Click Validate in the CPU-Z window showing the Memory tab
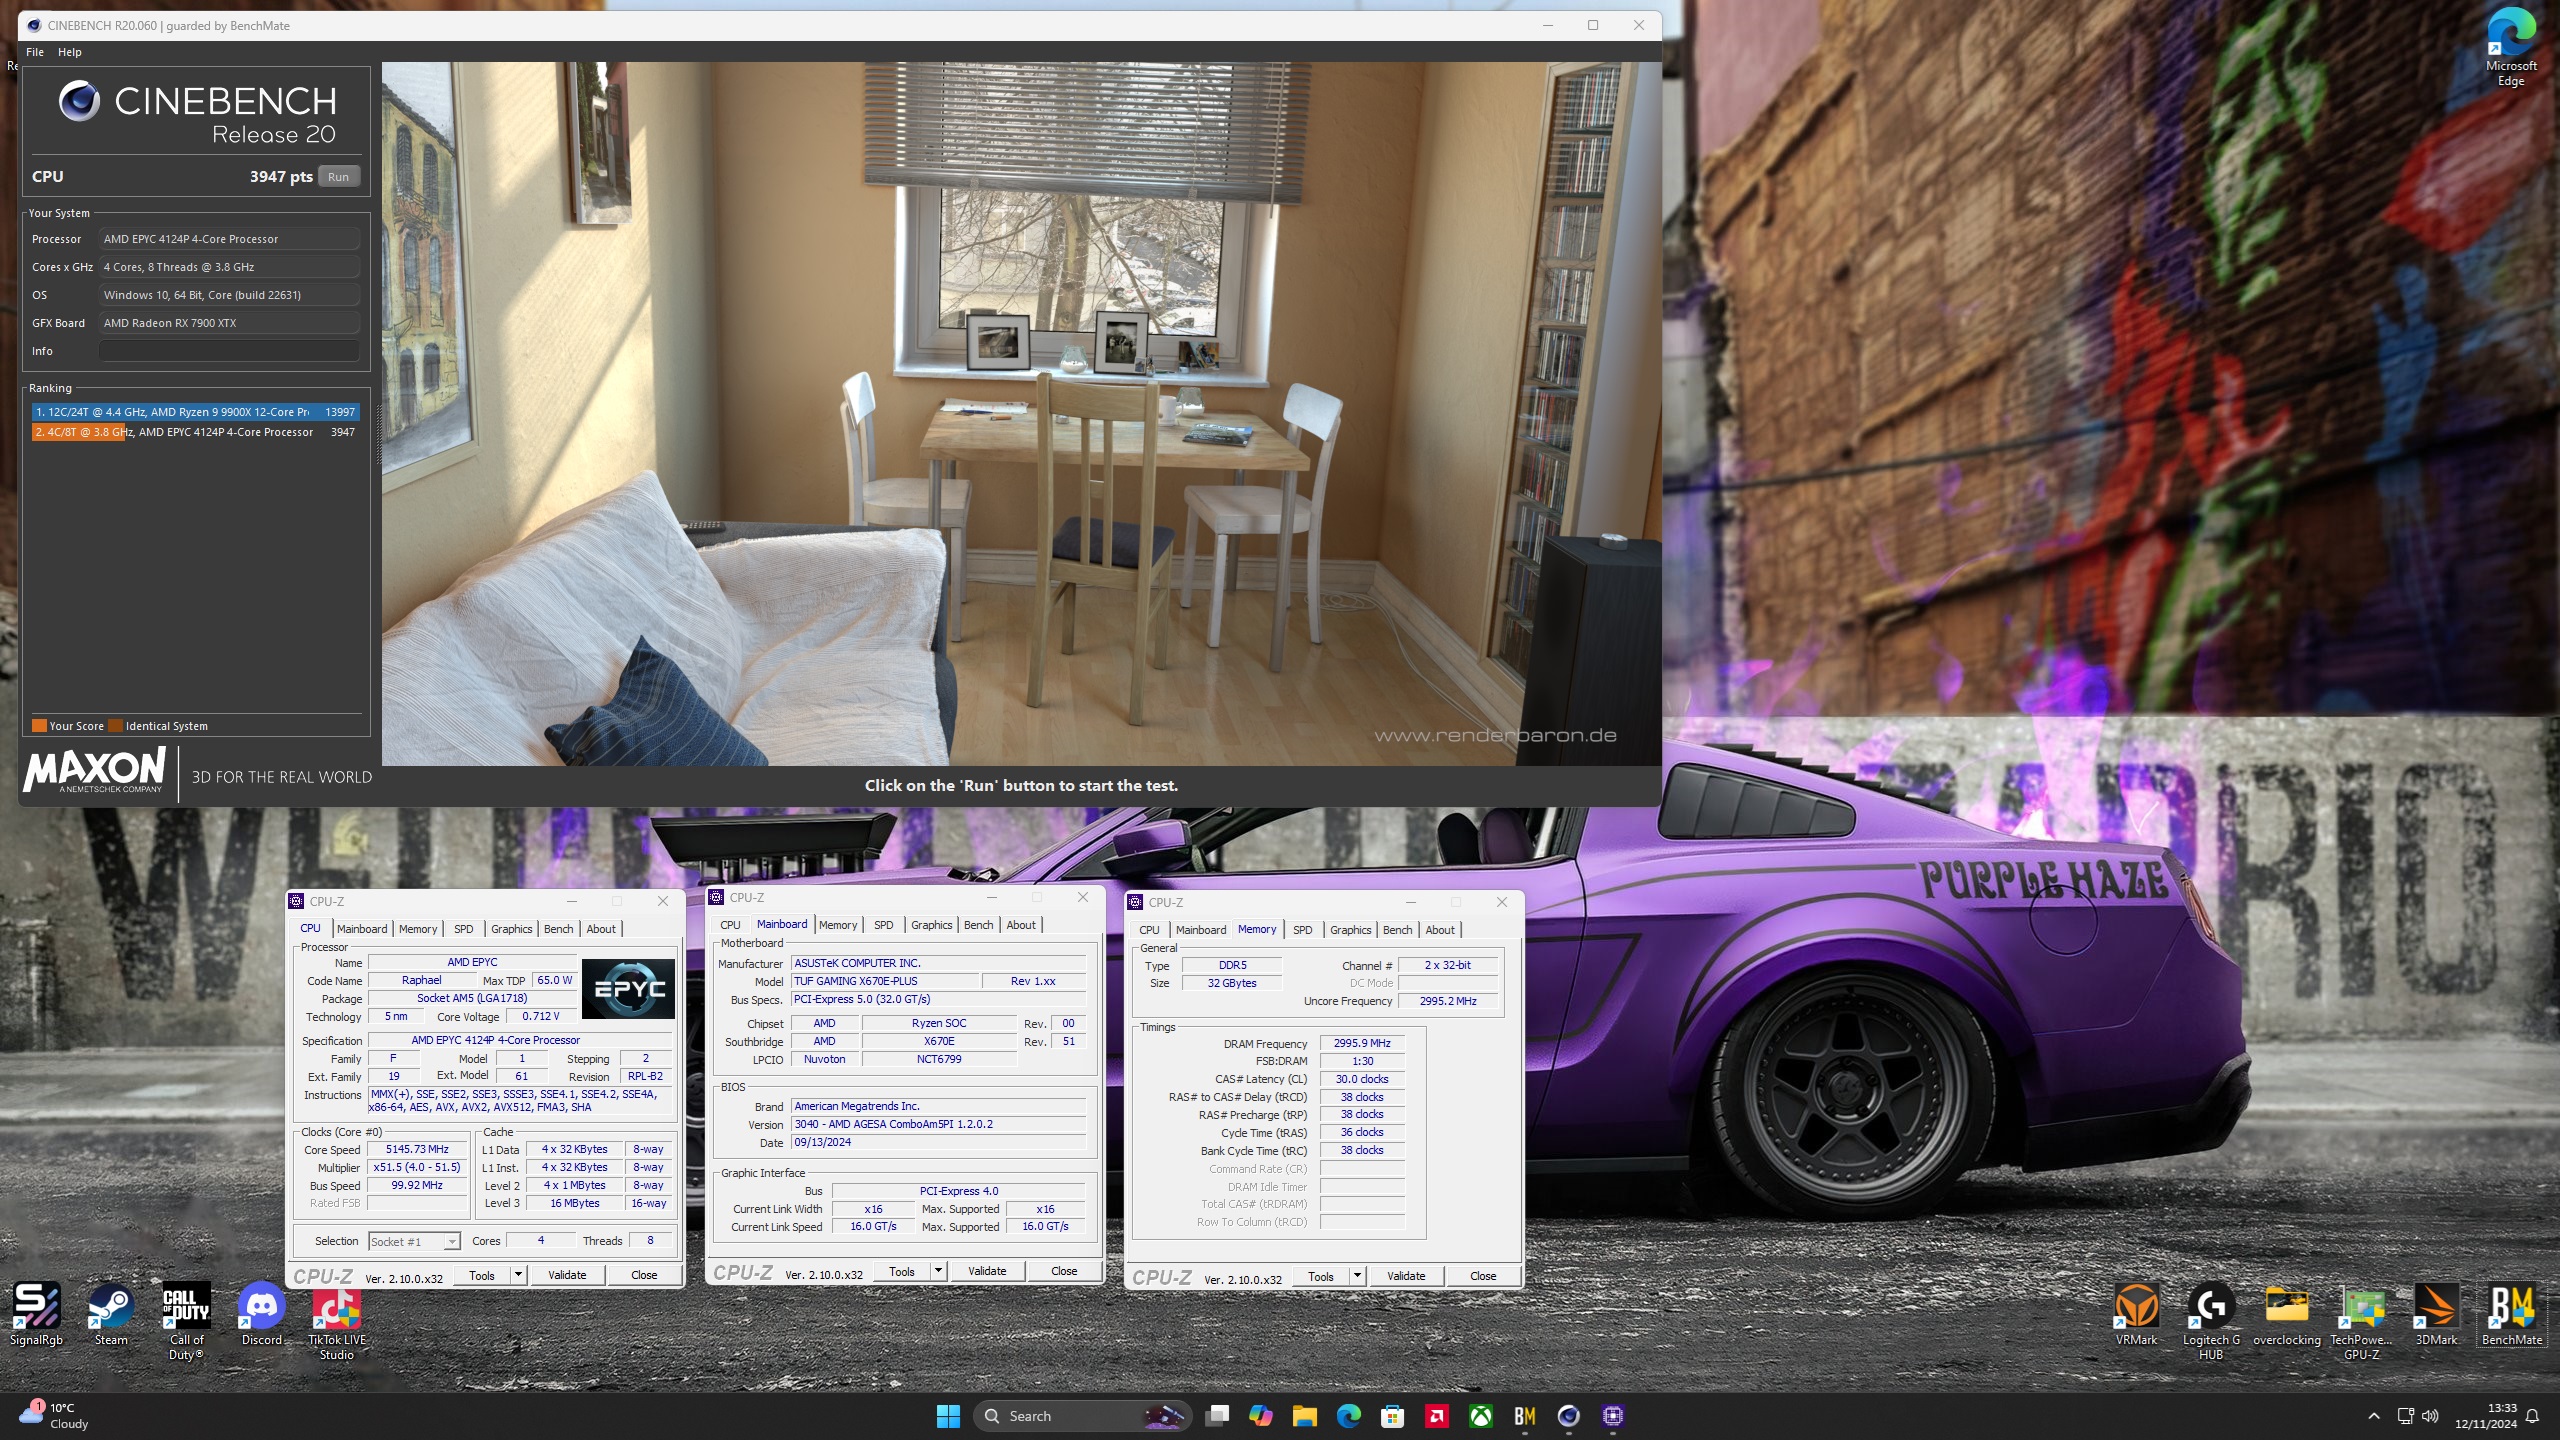This screenshot has height=1440, width=2560. (1406, 1275)
